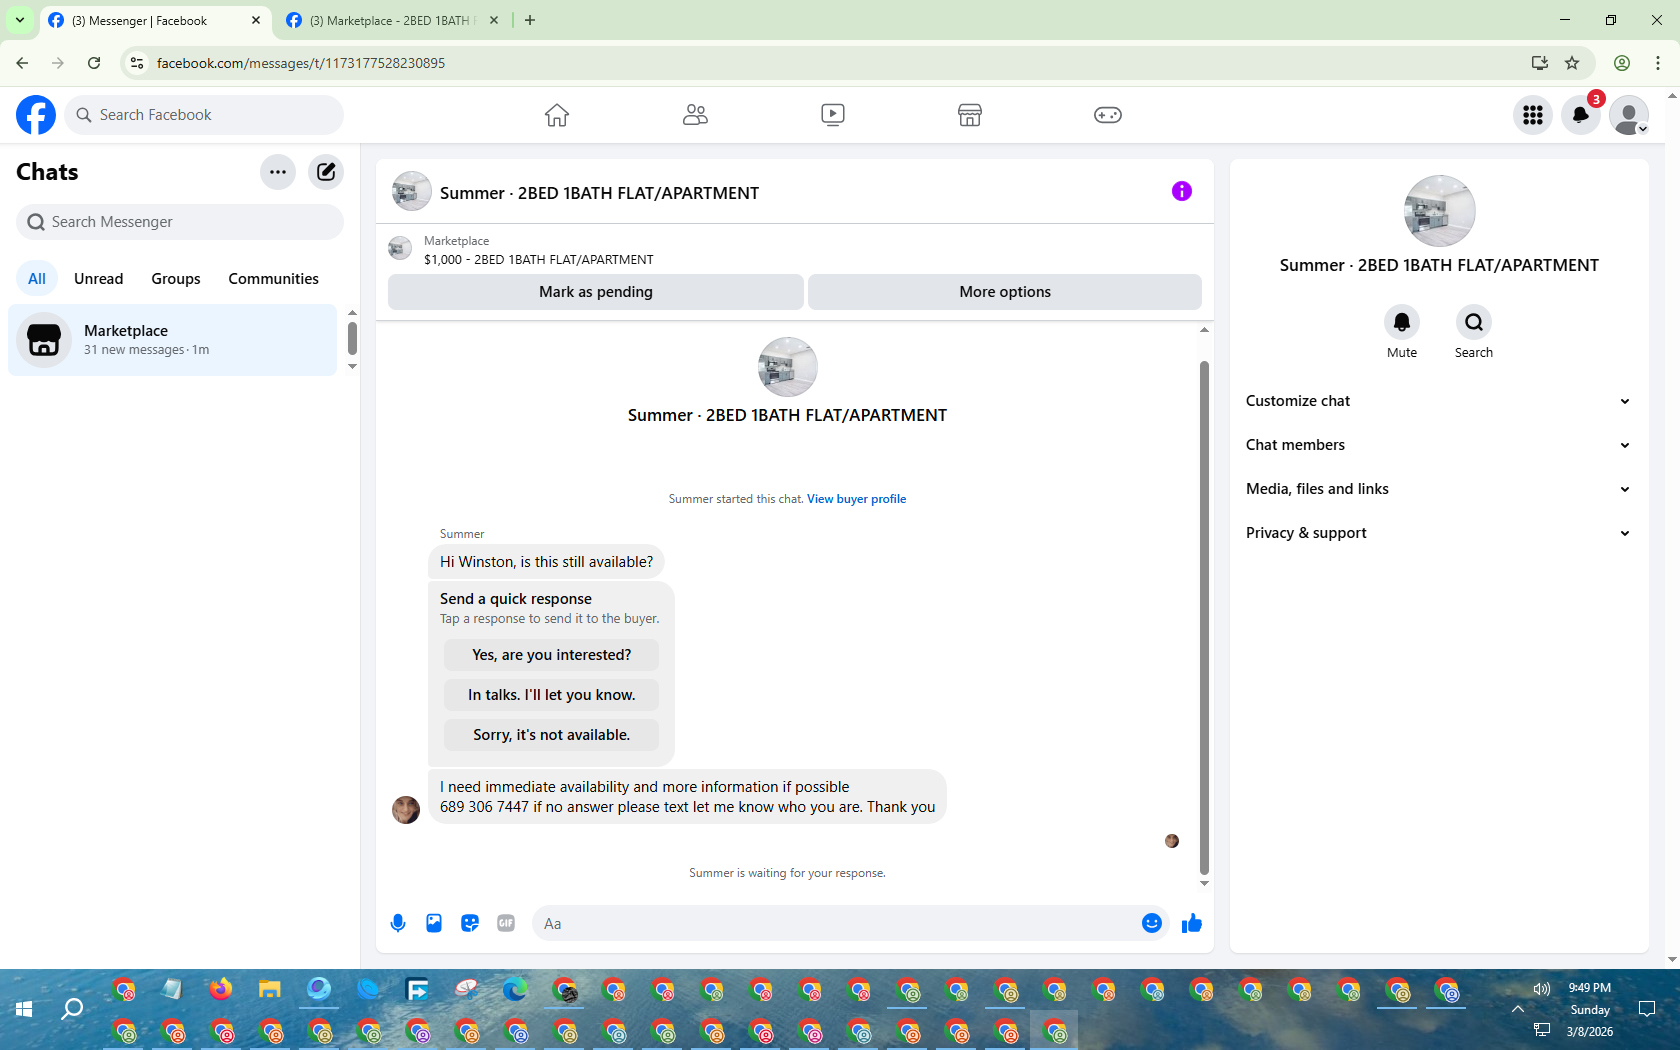The image size is (1680, 1050).
Task: Send a thumbs-up like
Action: [1192, 923]
